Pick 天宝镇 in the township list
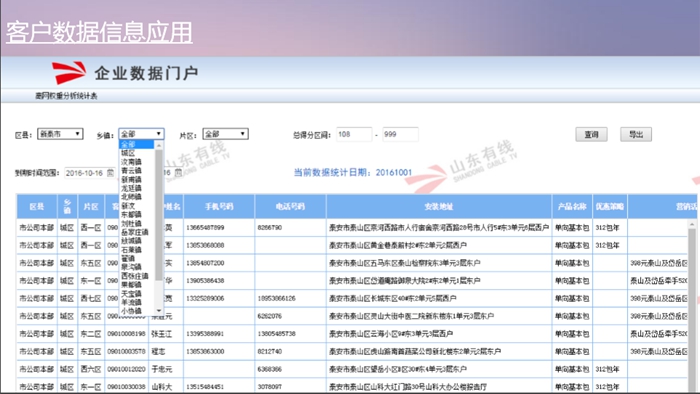This screenshot has width=700, height=394. [x=131, y=294]
